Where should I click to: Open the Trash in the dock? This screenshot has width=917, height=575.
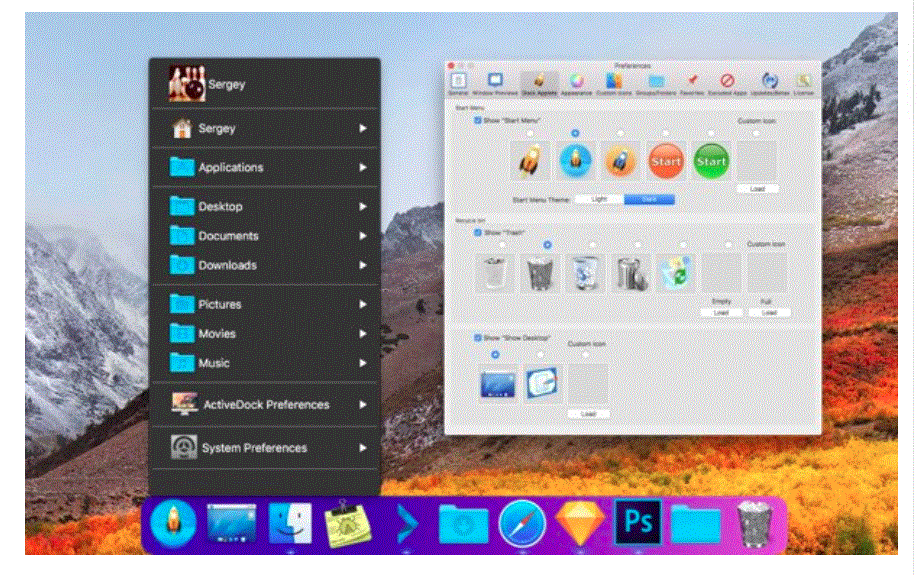click(x=754, y=523)
